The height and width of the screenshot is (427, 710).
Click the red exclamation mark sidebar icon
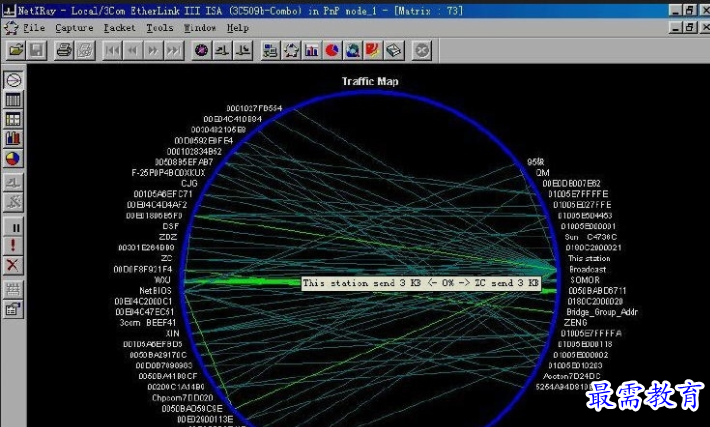pyautogui.click(x=14, y=246)
